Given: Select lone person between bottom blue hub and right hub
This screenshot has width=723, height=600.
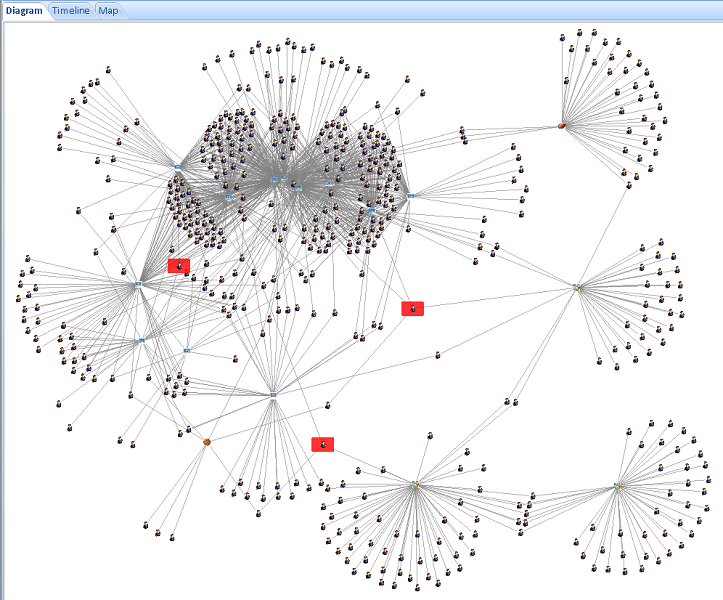Looking at the screenshot, I should pos(438,355).
